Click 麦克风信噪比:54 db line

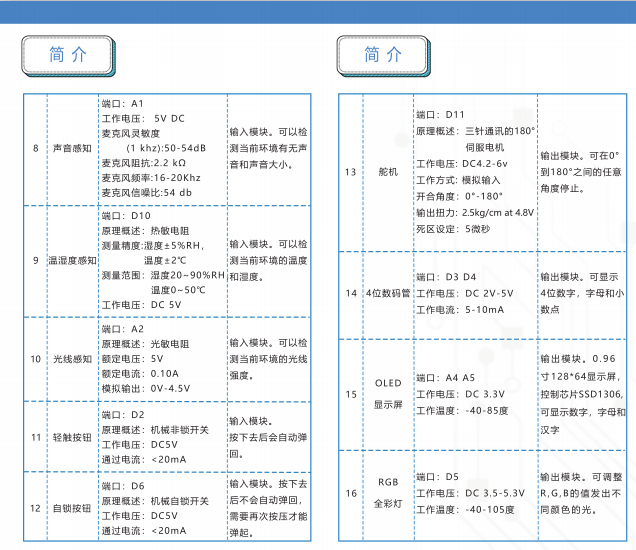coord(146,193)
